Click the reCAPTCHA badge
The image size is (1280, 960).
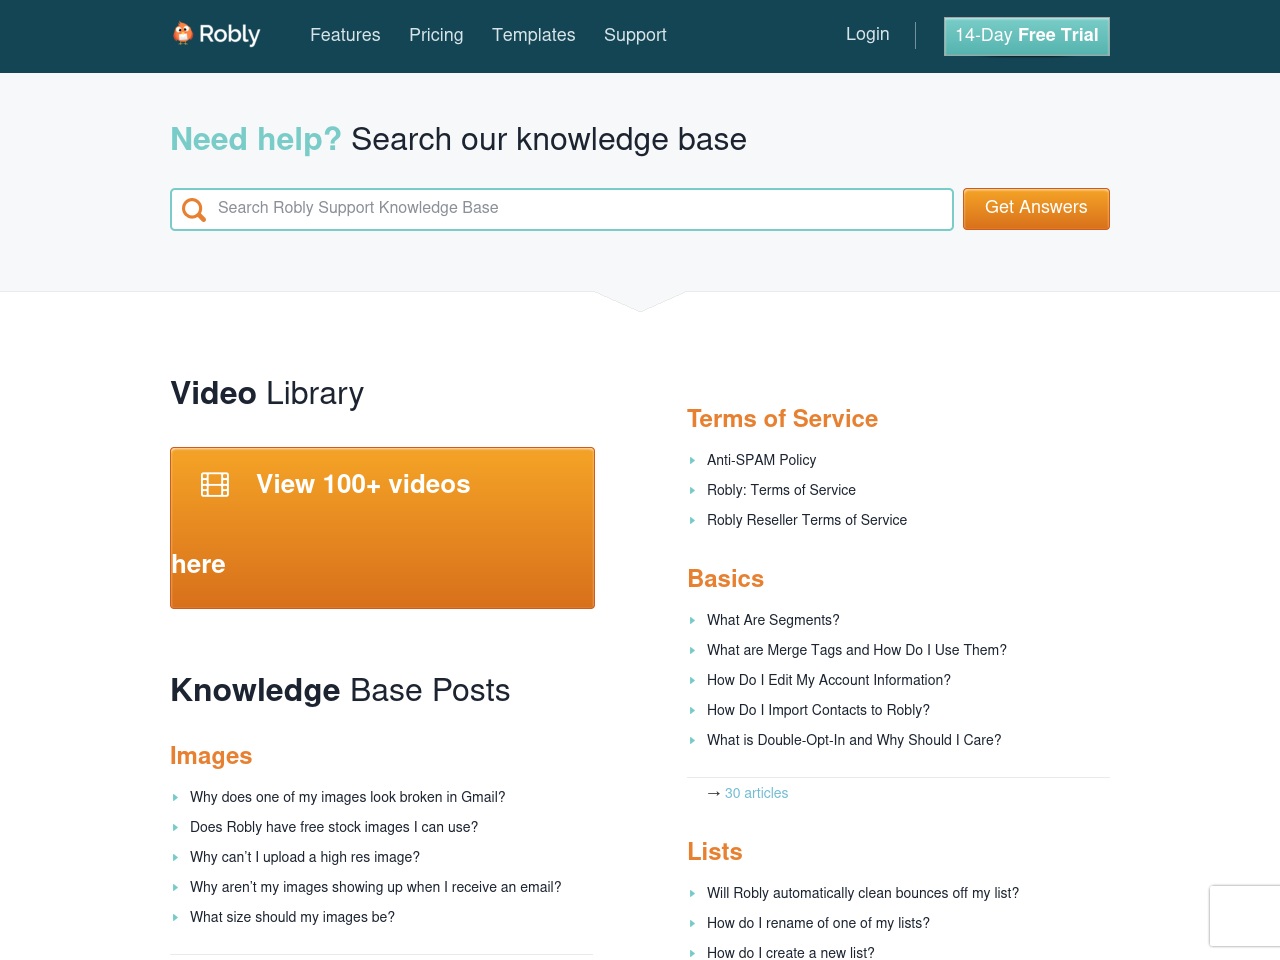[x=1245, y=916]
